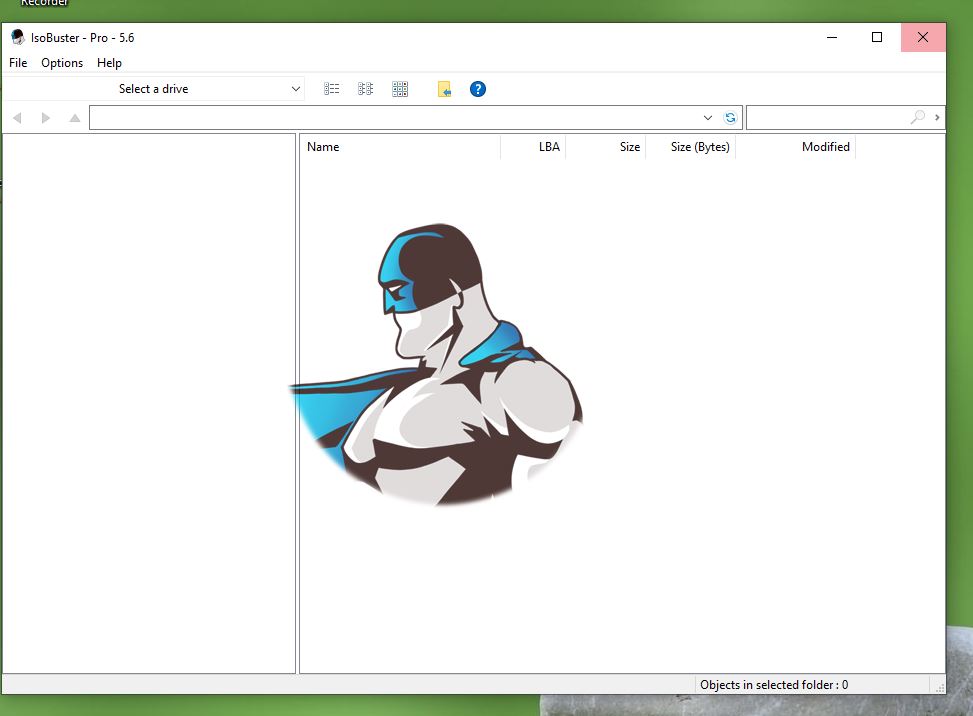
Task: Open the Options menu
Action: [62, 63]
